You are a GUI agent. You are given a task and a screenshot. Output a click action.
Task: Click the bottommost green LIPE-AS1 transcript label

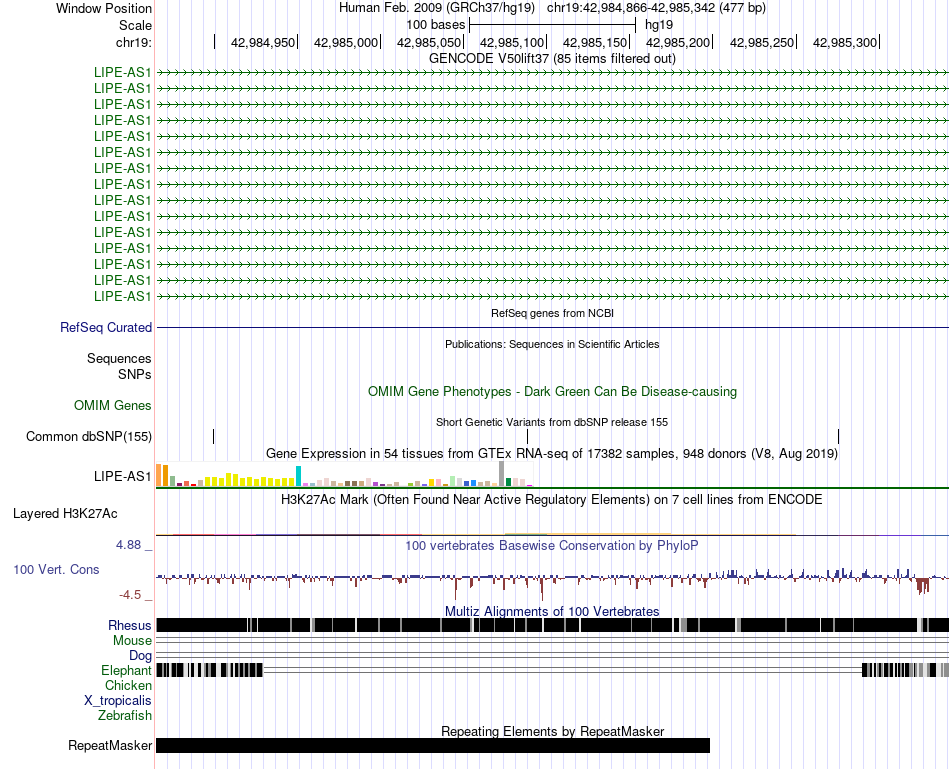click(122, 296)
